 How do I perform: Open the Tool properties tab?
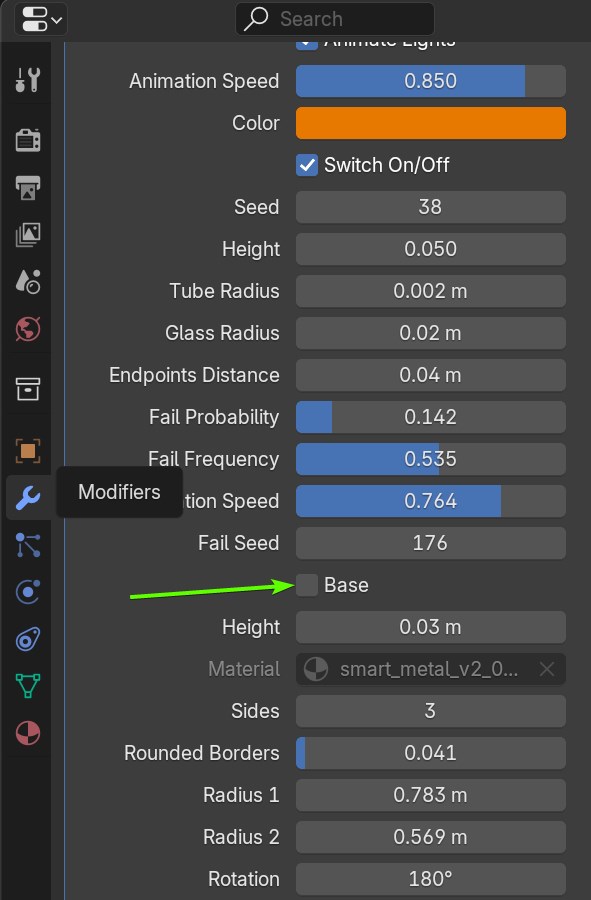pyautogui.click(x=28, y=80)
